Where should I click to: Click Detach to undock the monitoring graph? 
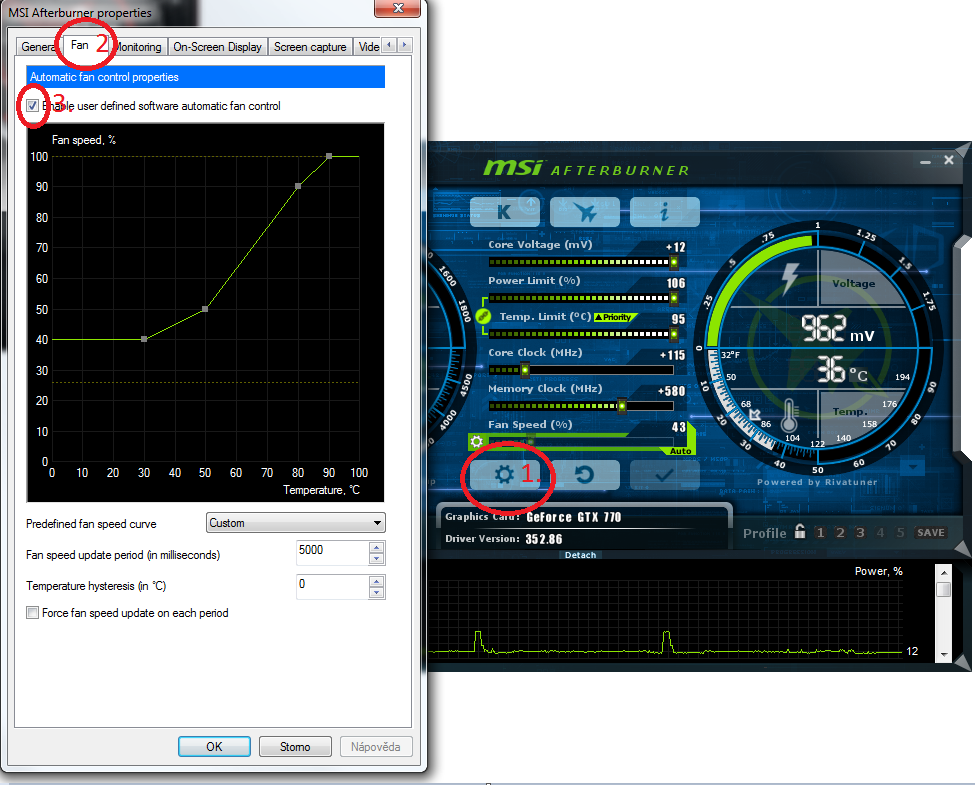pos(580,555)
